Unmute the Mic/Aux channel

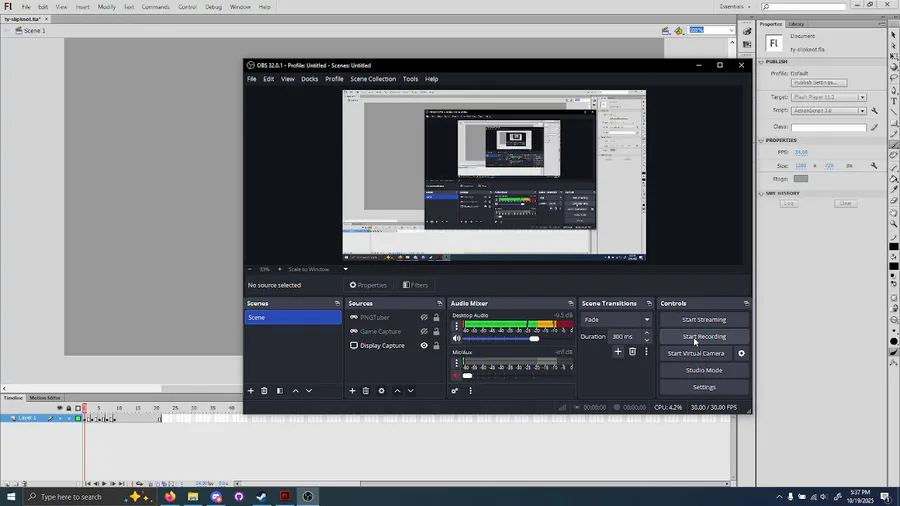[x=456, y=376]
